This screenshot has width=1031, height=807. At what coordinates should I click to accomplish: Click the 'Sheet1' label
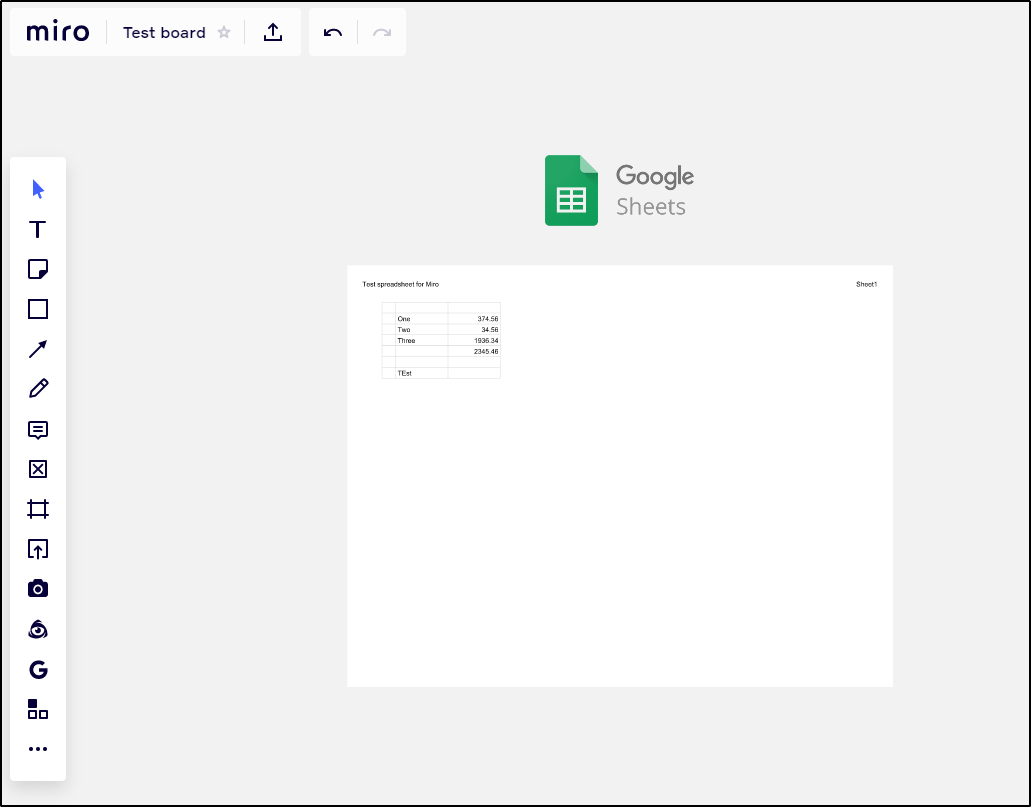point(866,284)
